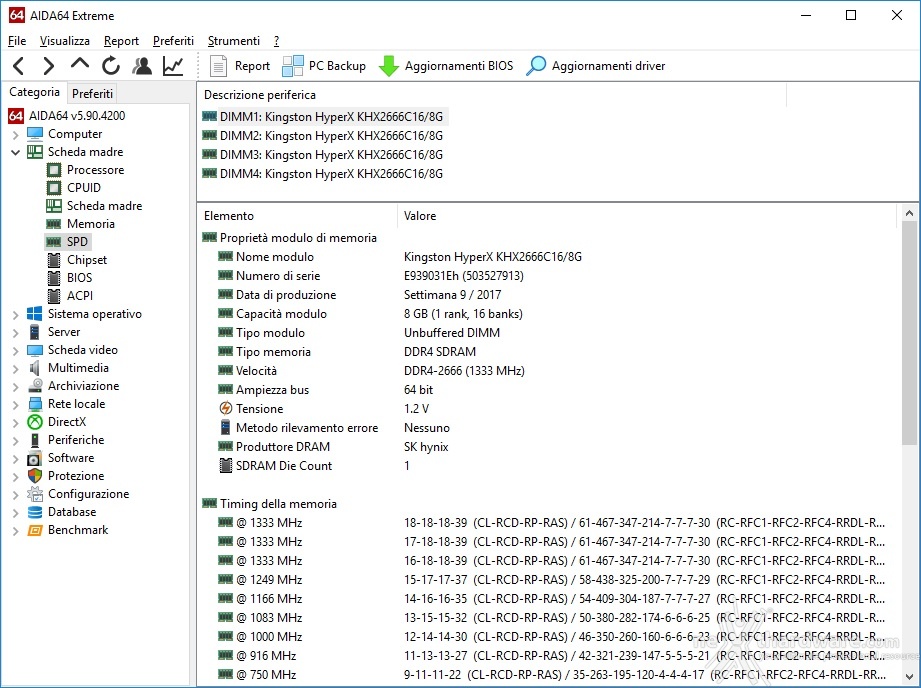Click the Aggiornamenti driver label

point(609,66)
